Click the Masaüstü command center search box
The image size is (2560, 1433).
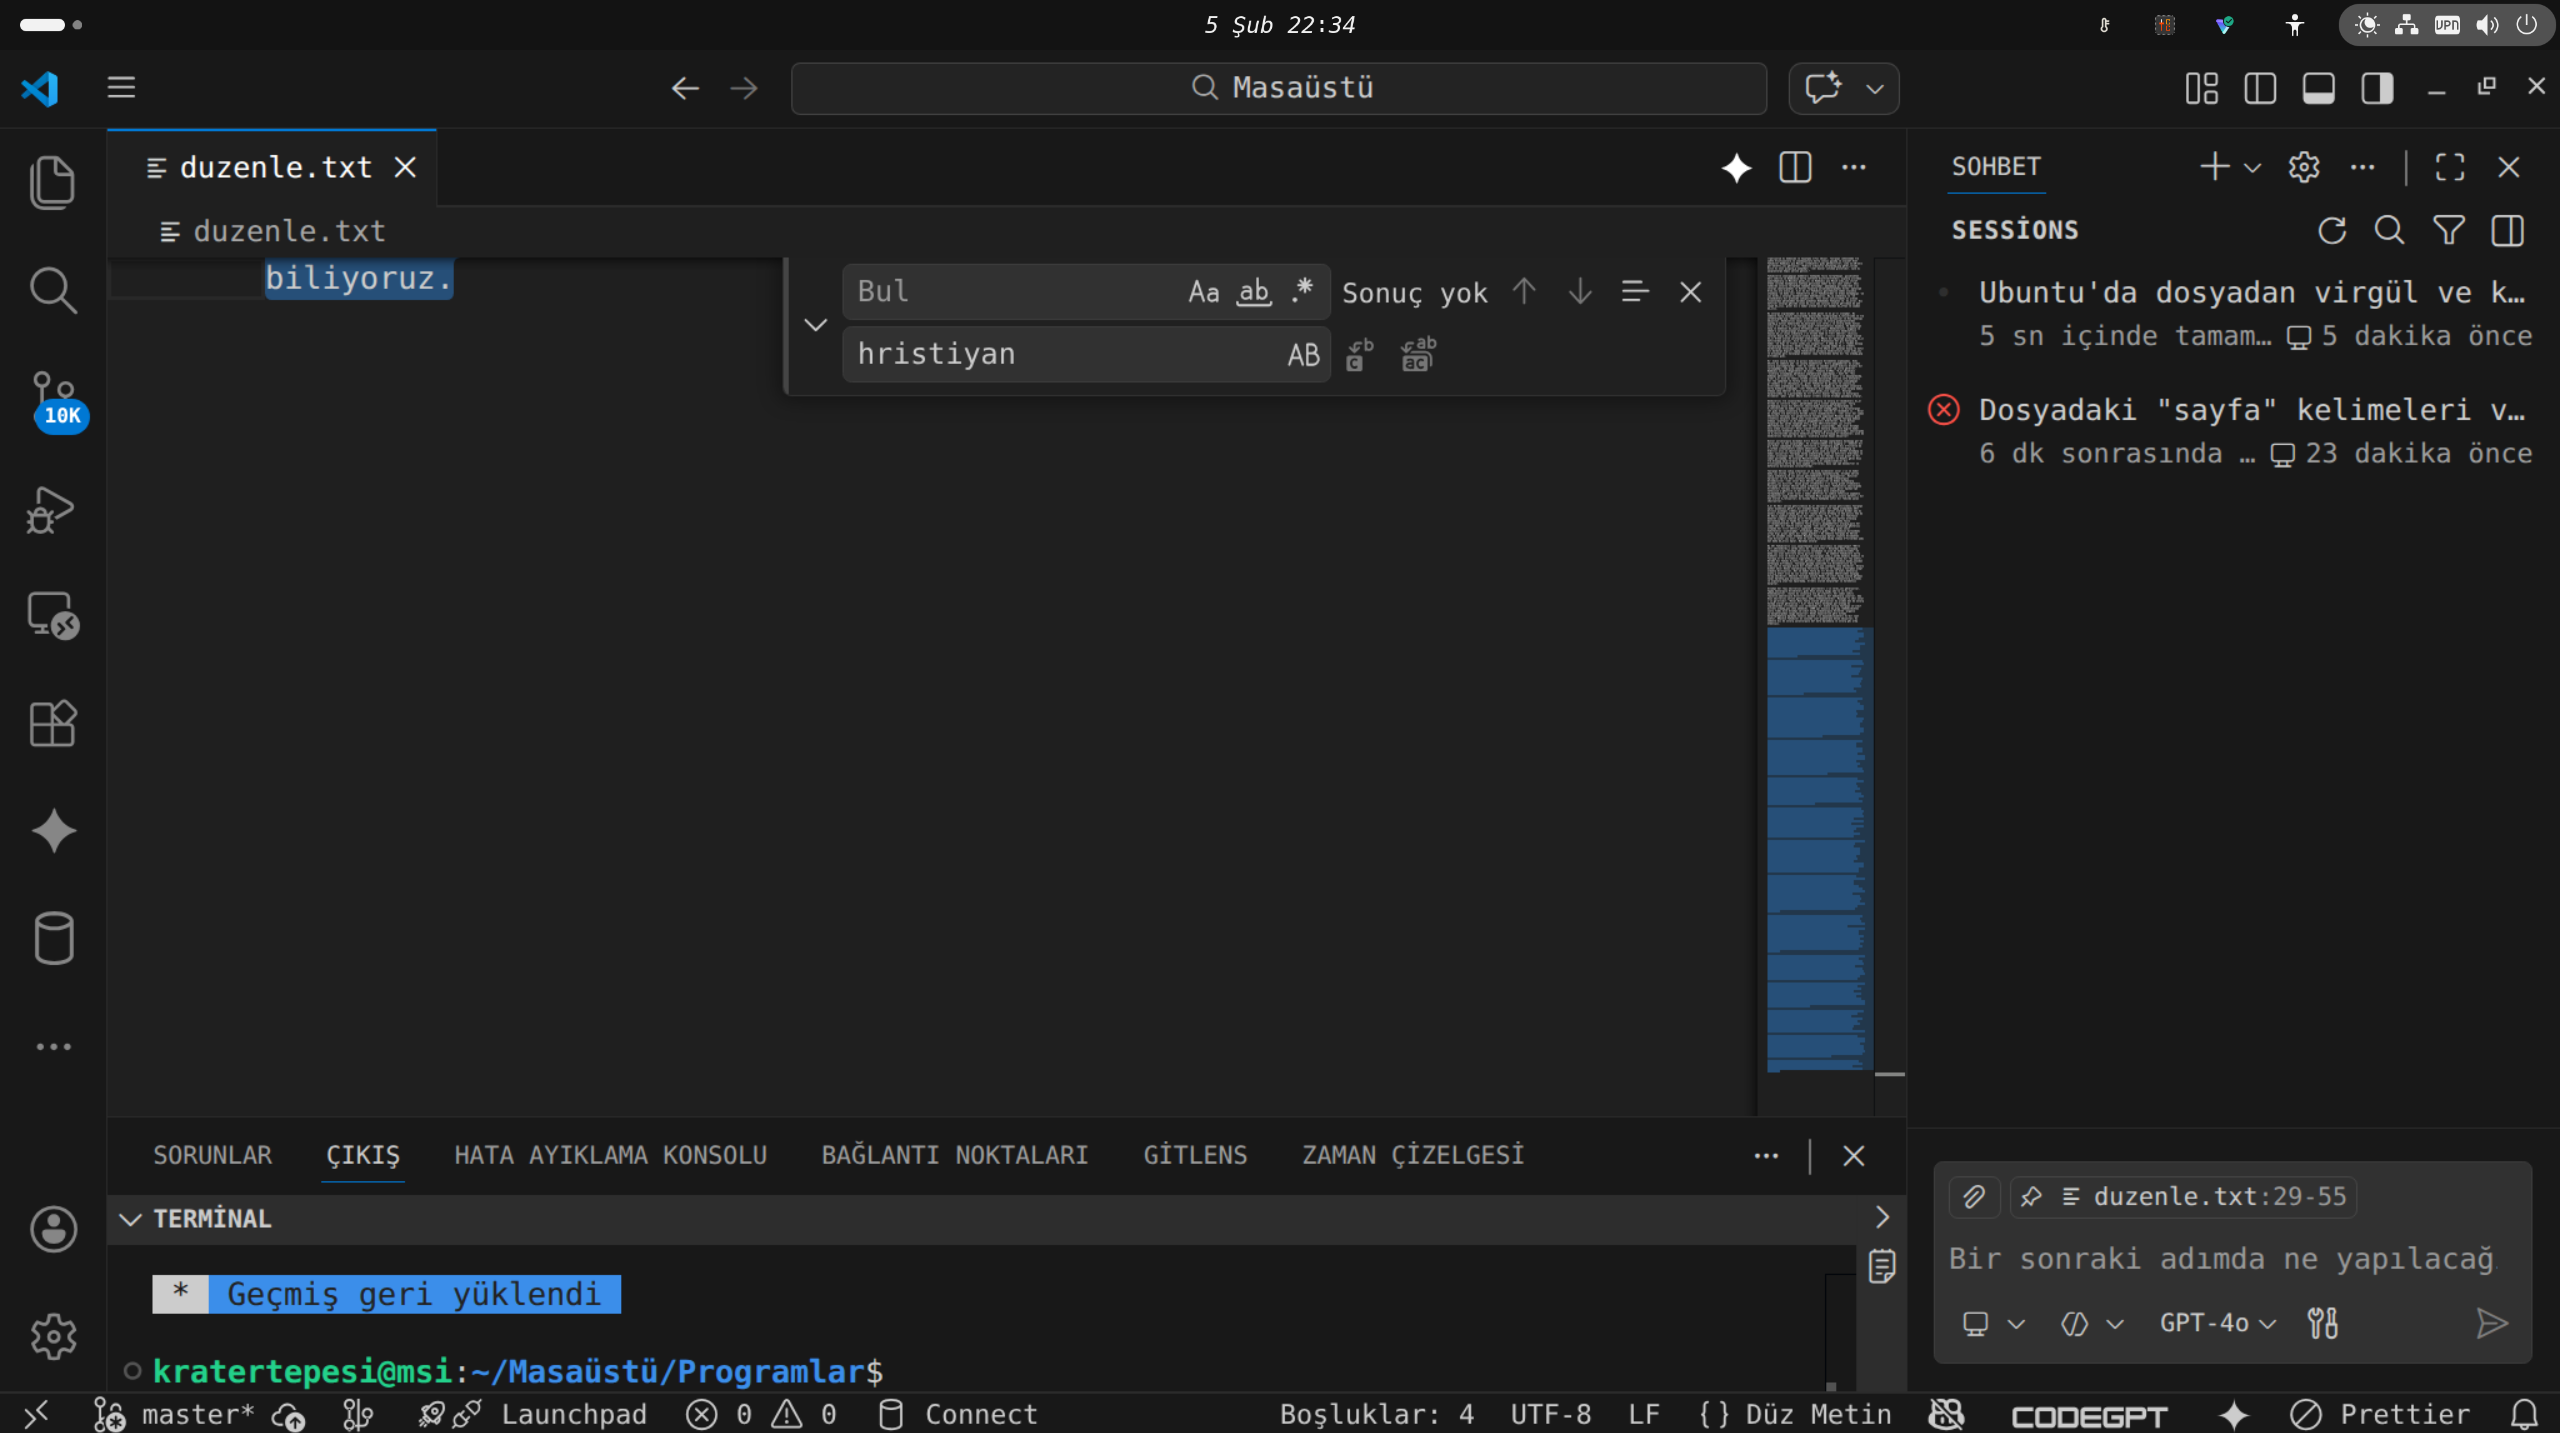pyautogui.click(x=1279, y=88)
